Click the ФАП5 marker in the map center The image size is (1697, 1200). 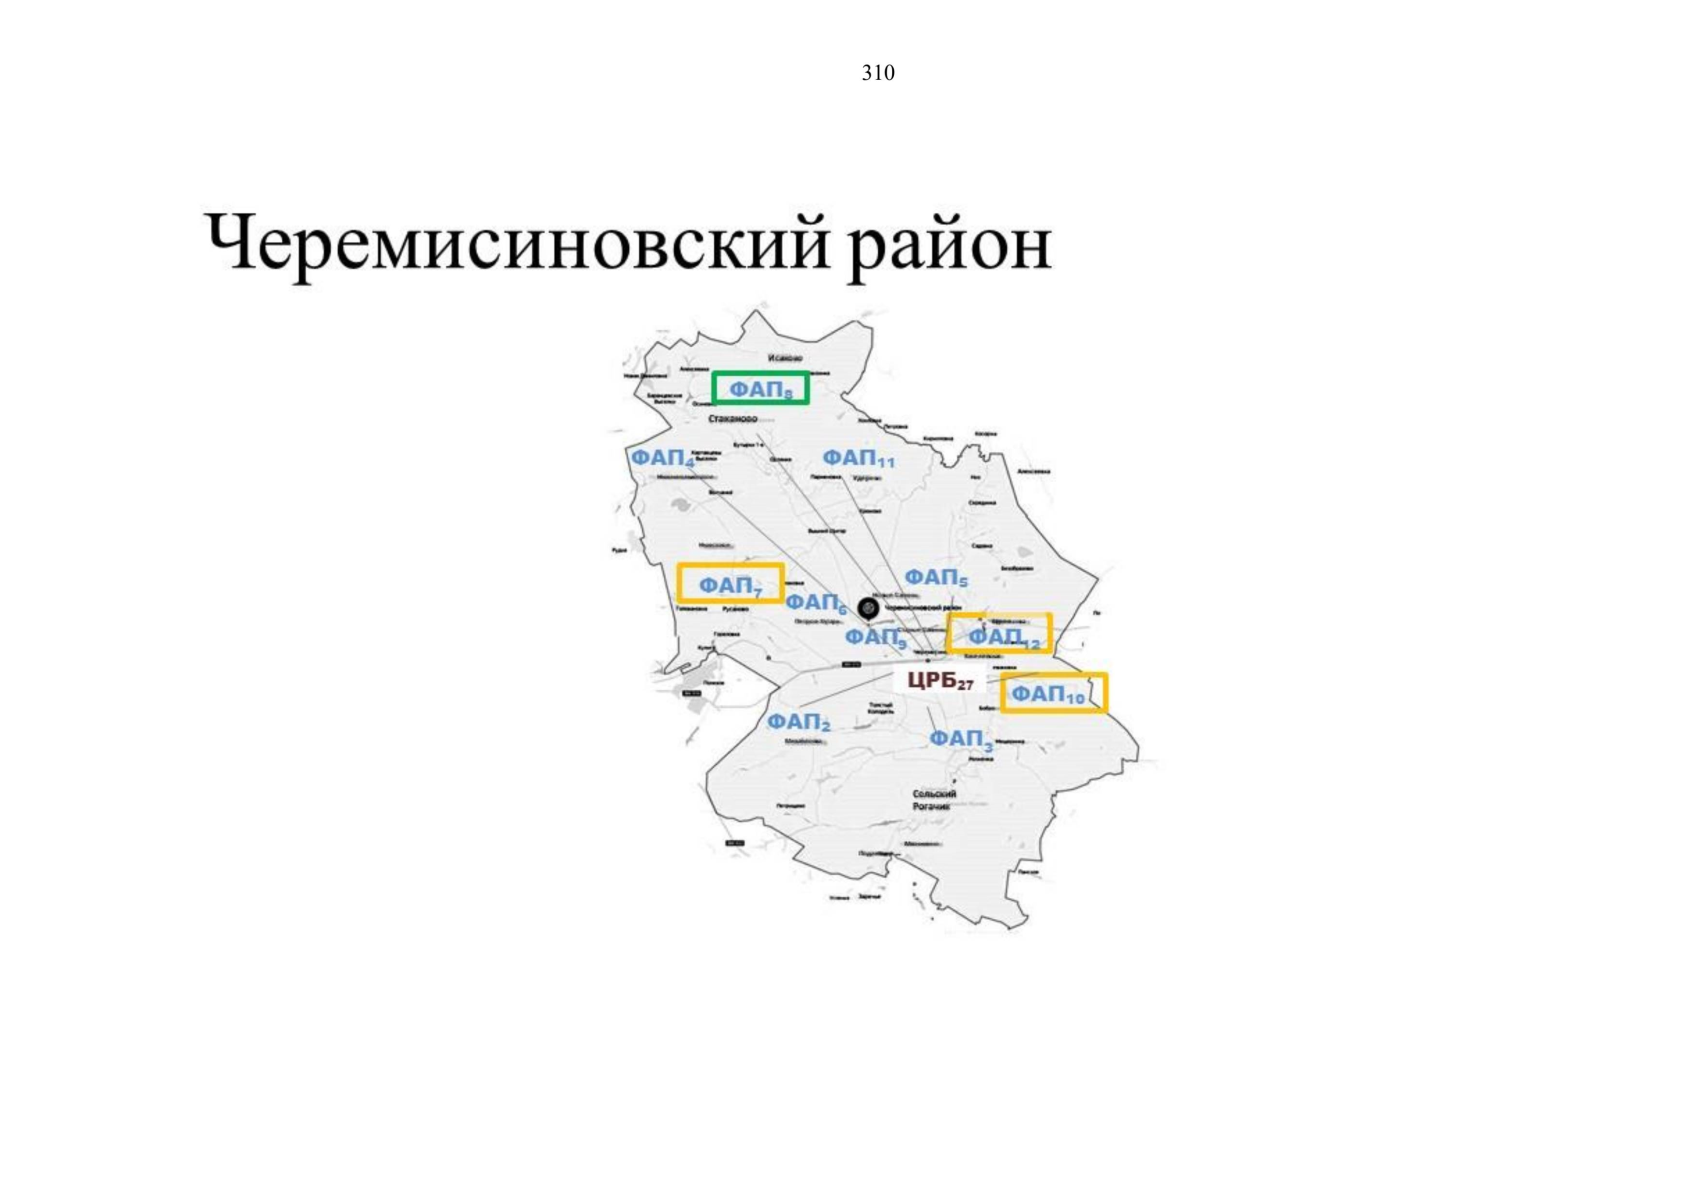point(937,577)
